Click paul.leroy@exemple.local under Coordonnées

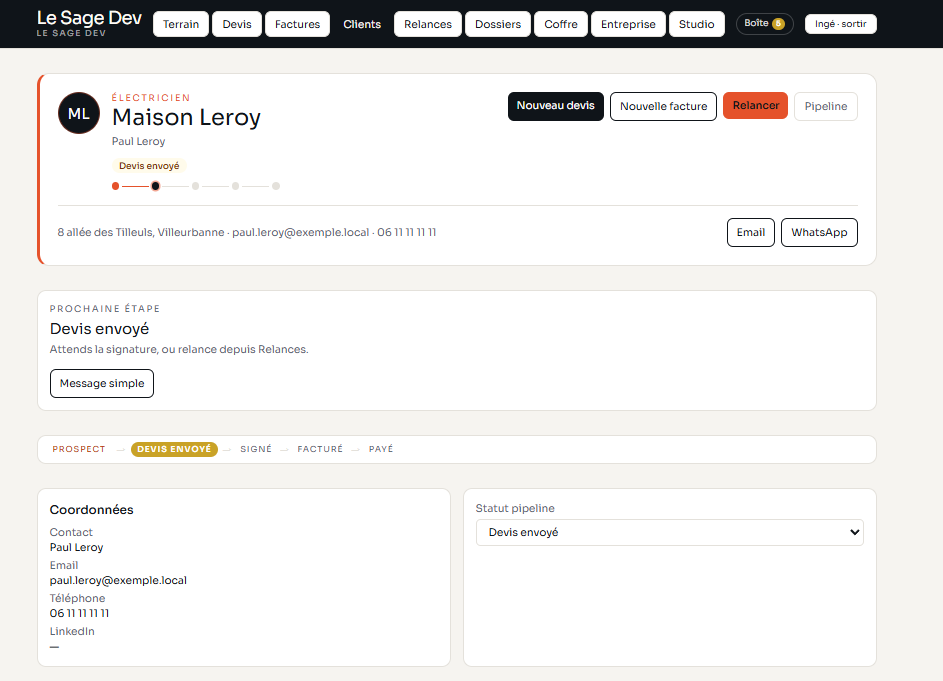click(118, 581)
